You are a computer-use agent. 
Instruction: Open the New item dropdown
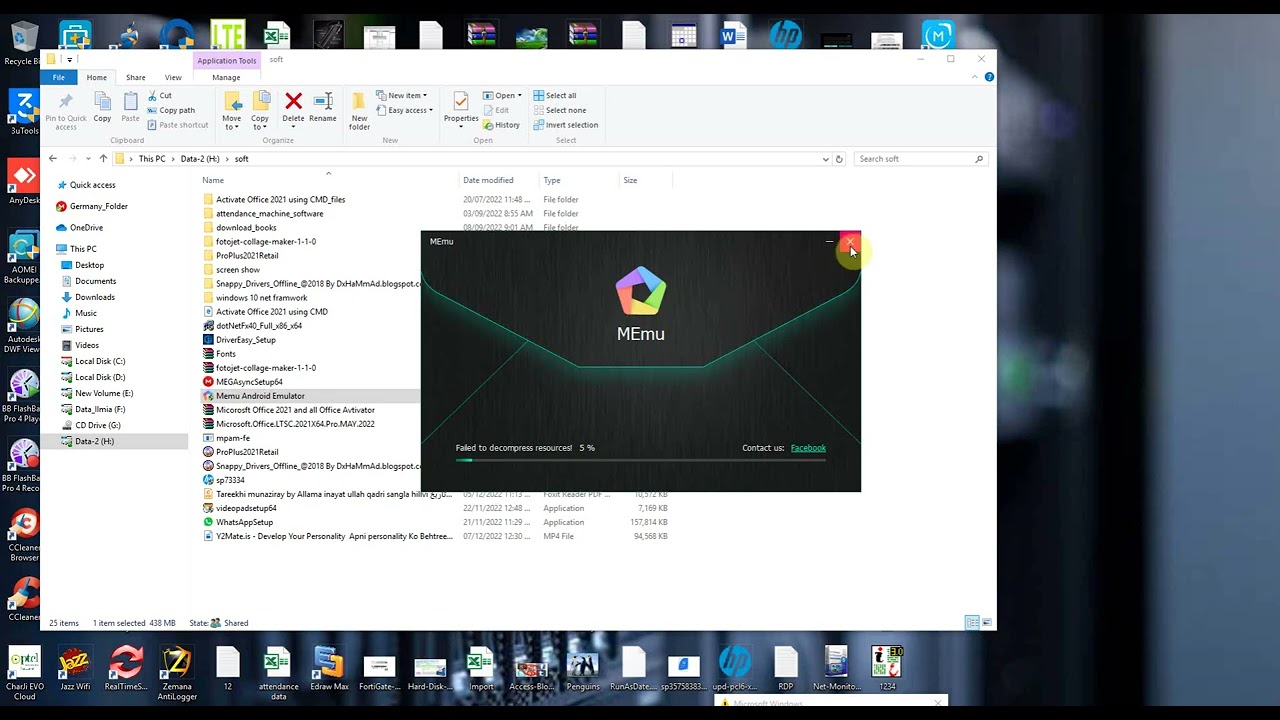(401, 96)
